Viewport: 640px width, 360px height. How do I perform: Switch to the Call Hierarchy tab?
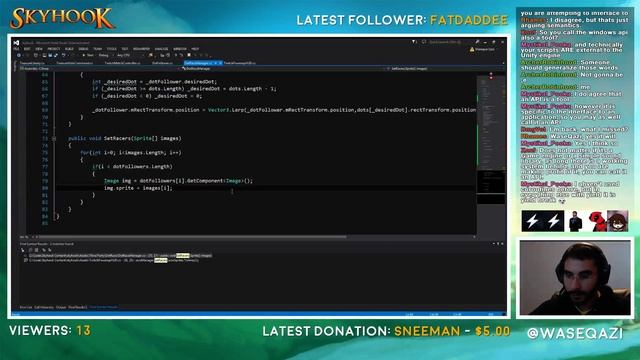tap(44, 307)
